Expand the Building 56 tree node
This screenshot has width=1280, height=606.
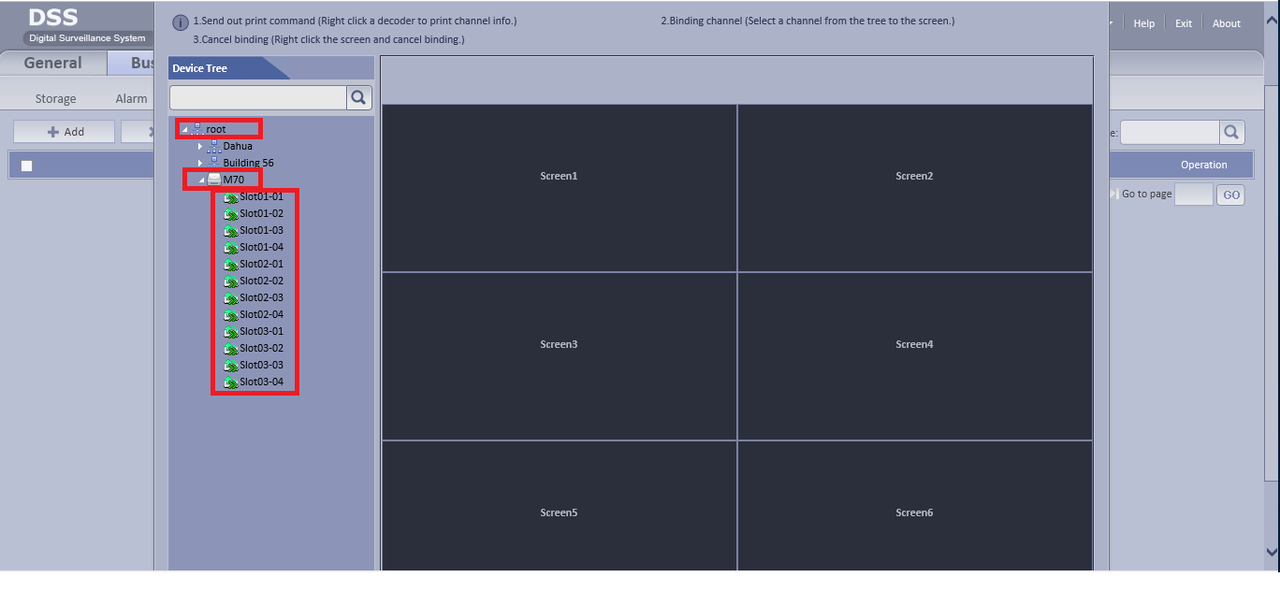pos(200,163)
